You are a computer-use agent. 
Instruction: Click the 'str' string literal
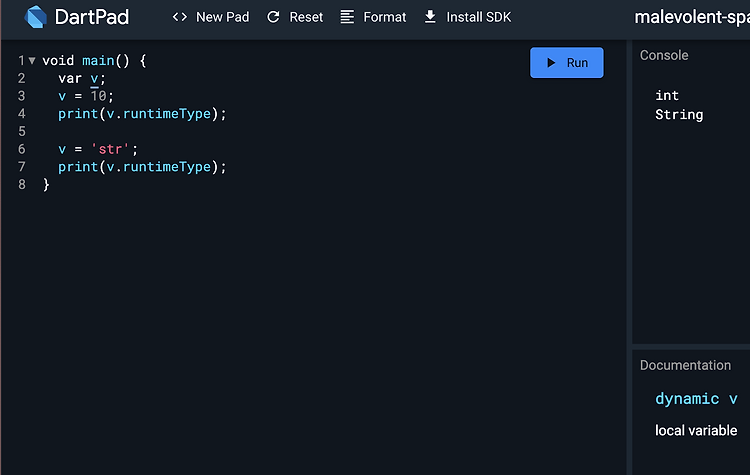(x=110, y=149)
